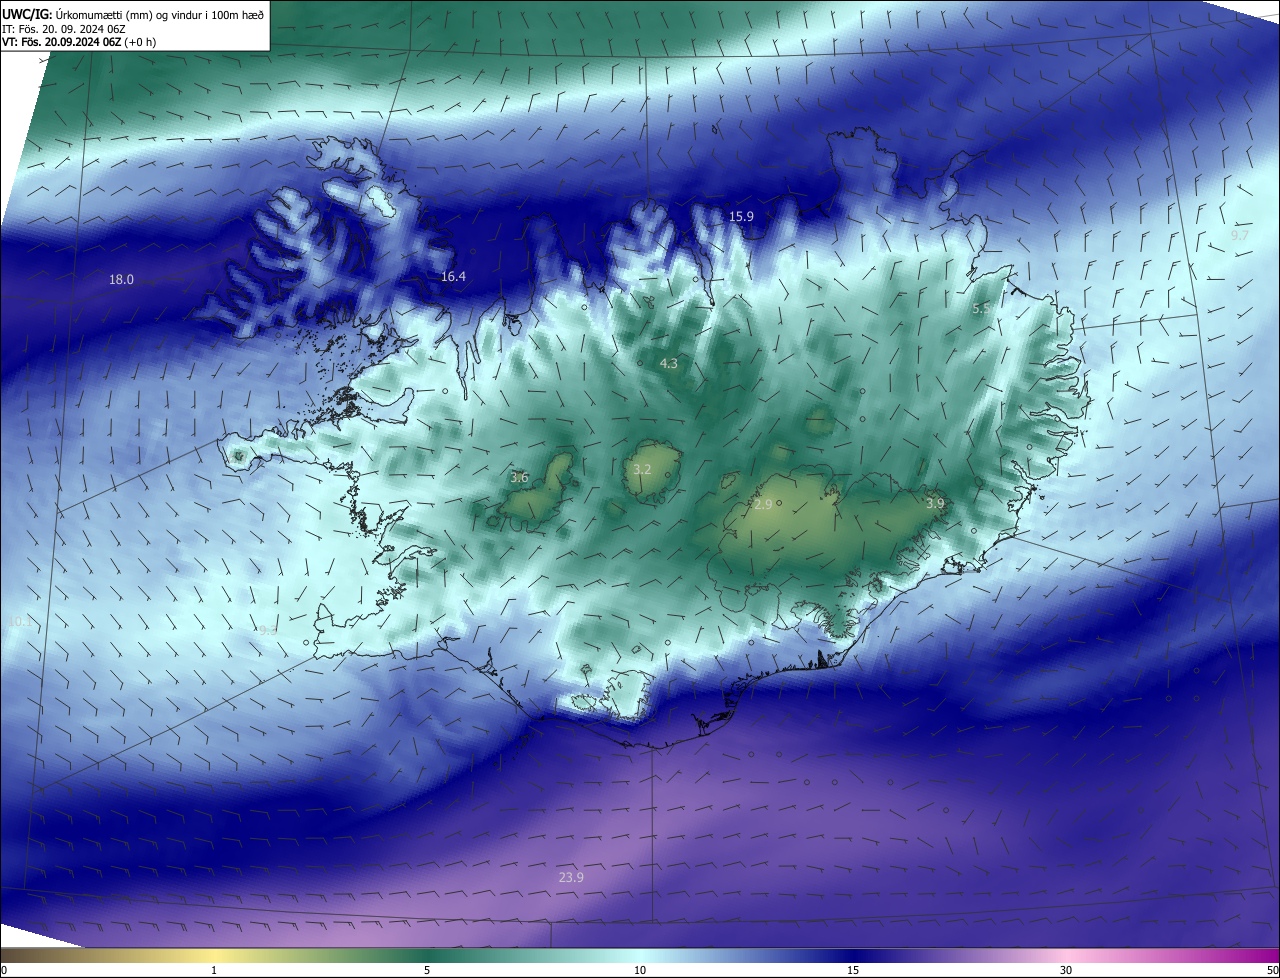Viewport: 1280px width, 978px height.
Task: Click the 4.3 value in north Iceland
Action: click(668, 364)
